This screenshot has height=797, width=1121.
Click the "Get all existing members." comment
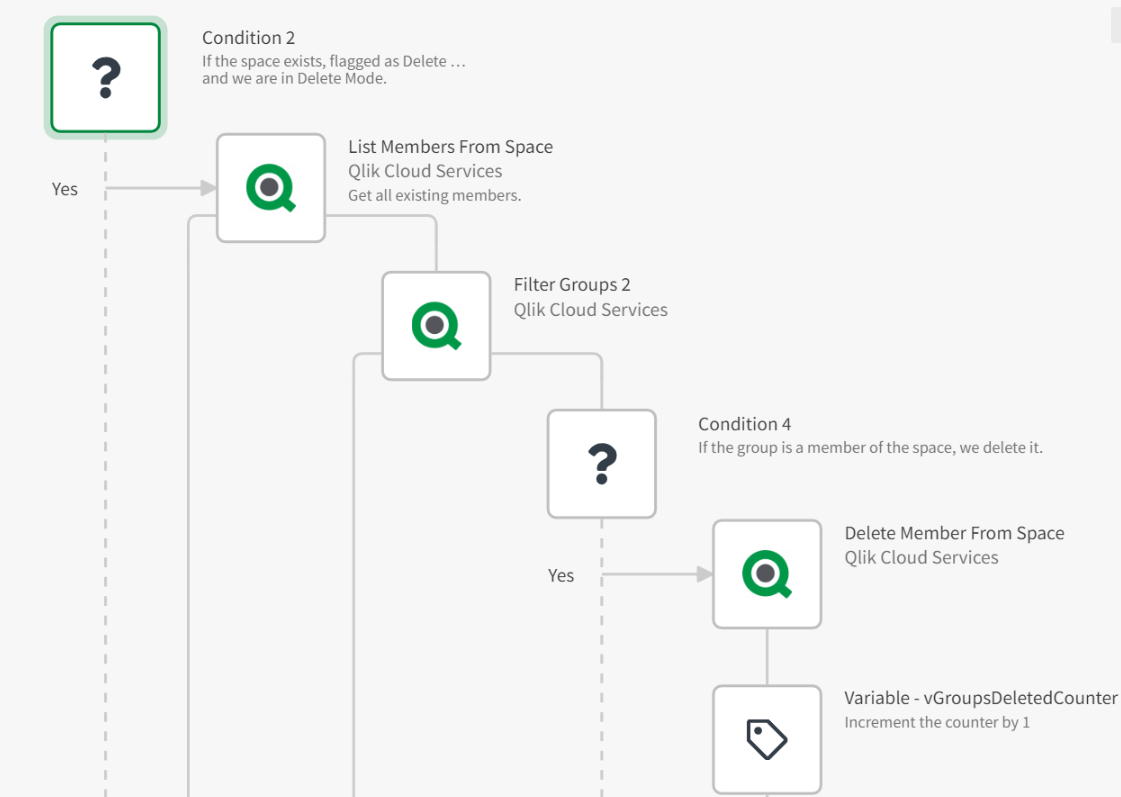coord(434,195)
